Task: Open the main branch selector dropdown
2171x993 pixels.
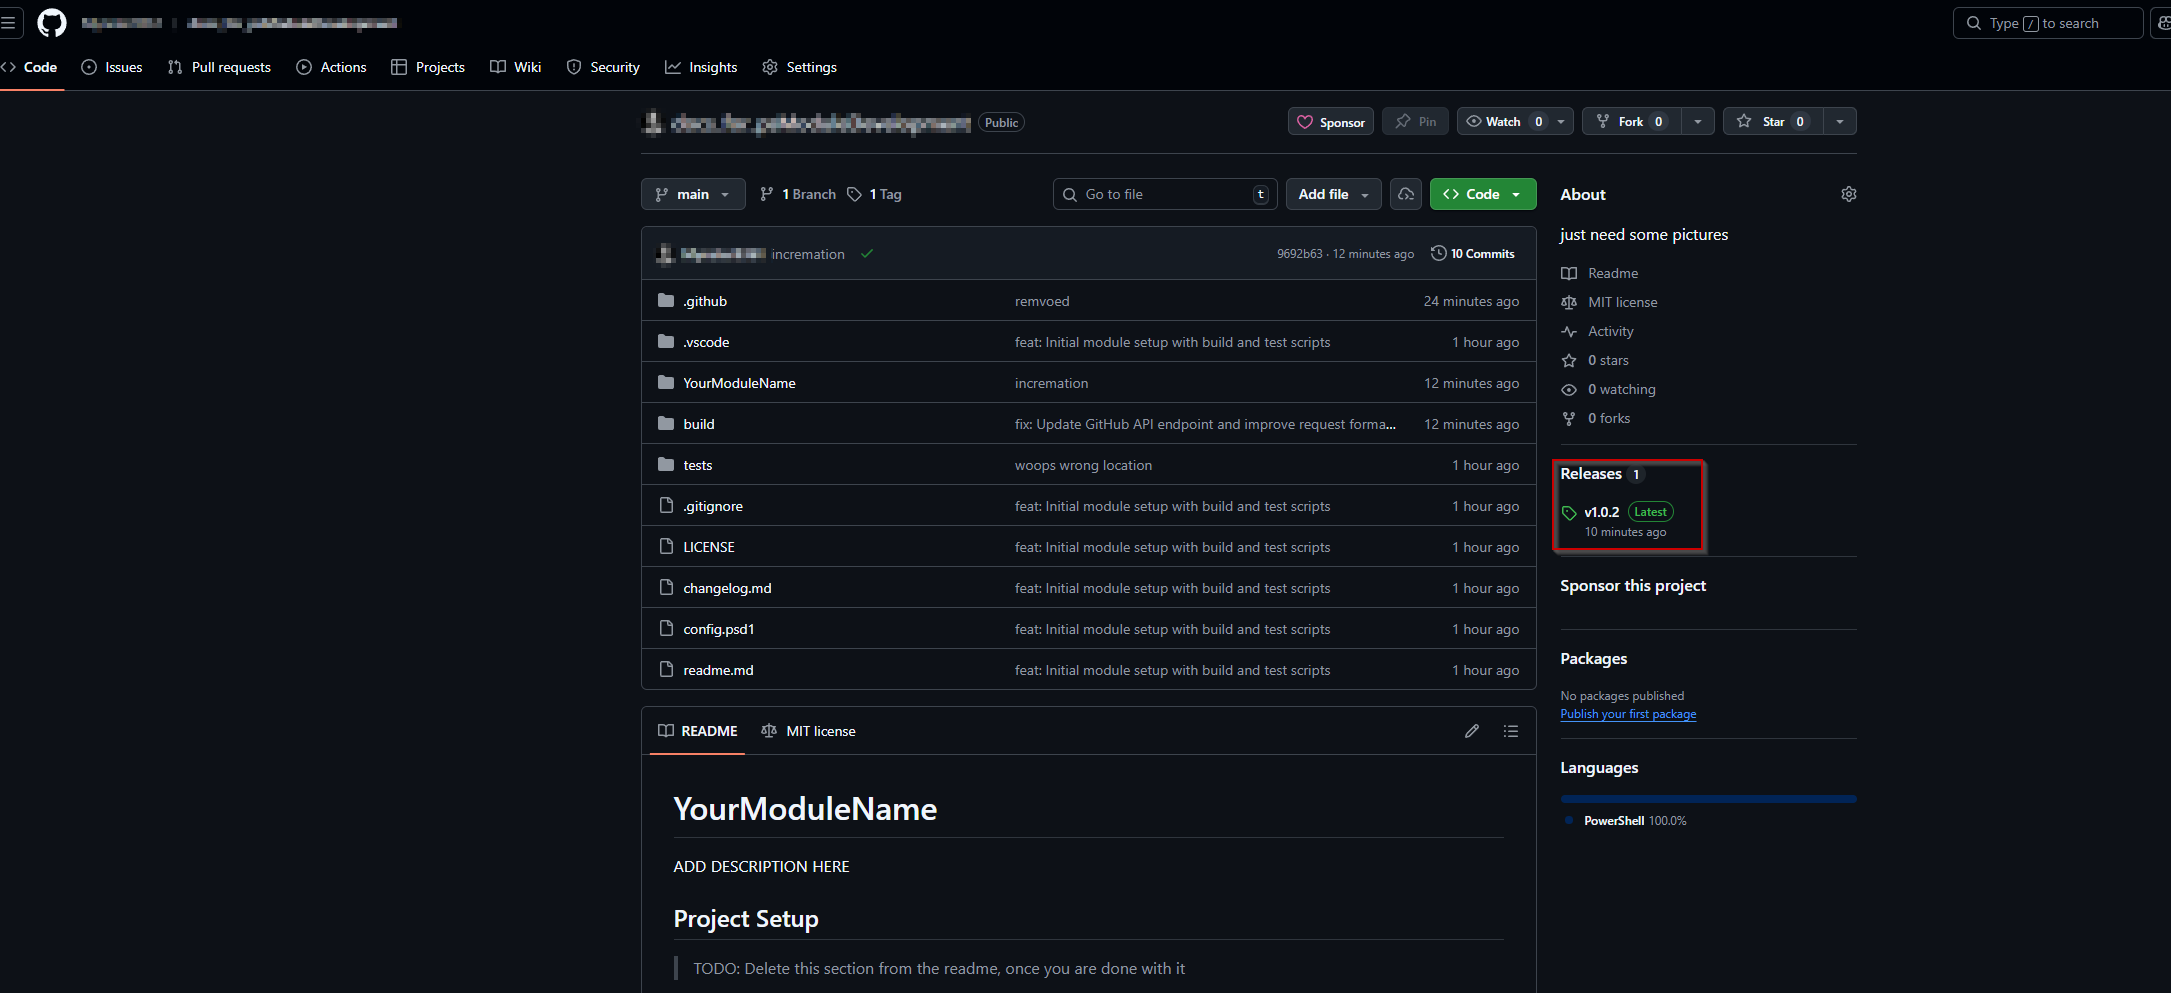Action: (693, 194)
